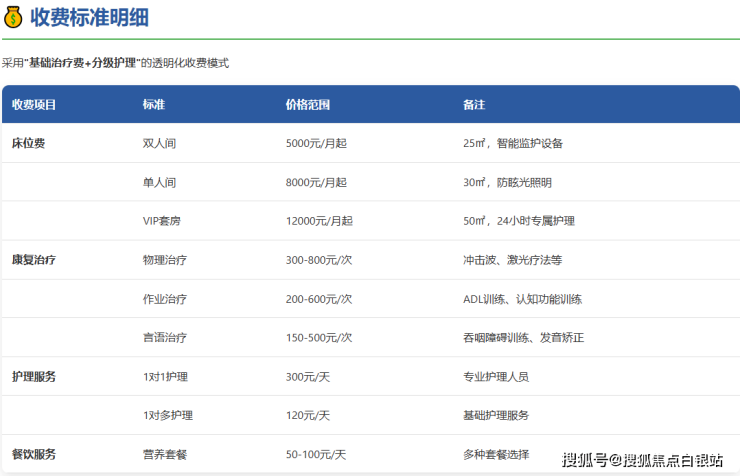Click the bold 基础治疗费+分级护理 text
The height and width of the screenshot is (476, 740).
click(82, 63)
